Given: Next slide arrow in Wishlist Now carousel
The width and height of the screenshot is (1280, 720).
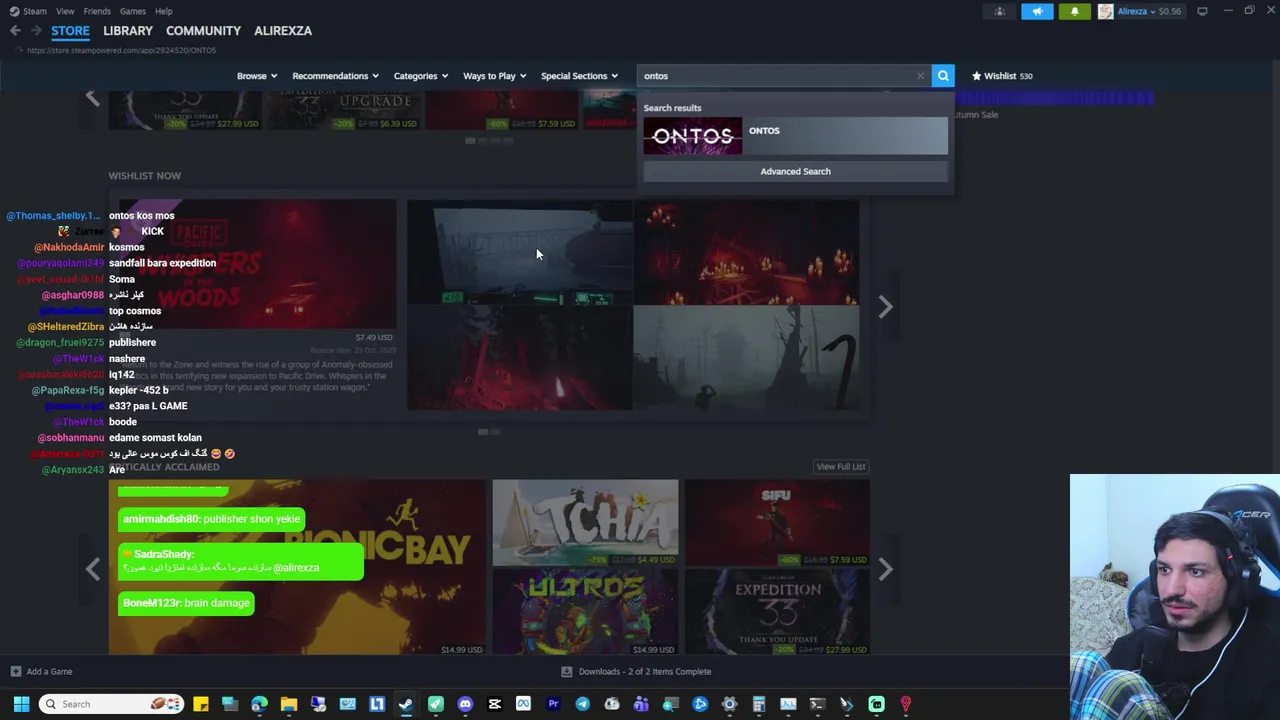Looking at the screenshot, I should [x=885, y=306].
